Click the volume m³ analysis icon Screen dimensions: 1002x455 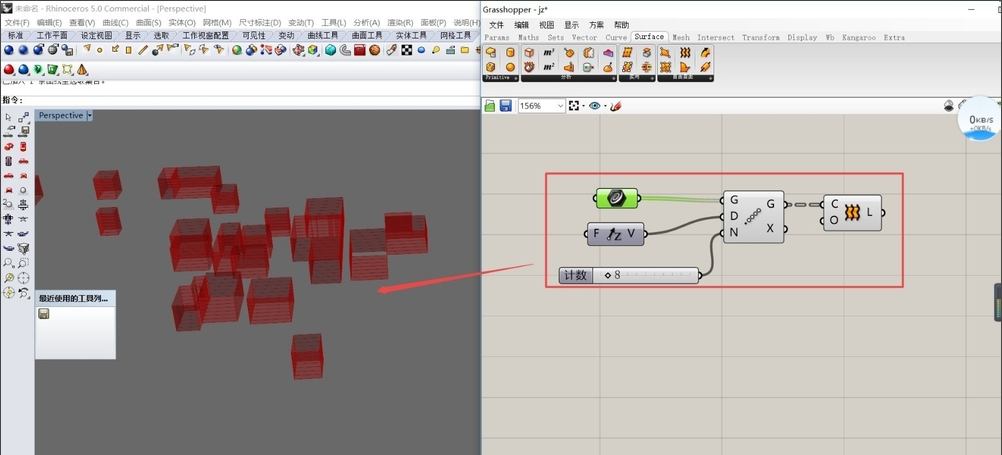point(549,53)
